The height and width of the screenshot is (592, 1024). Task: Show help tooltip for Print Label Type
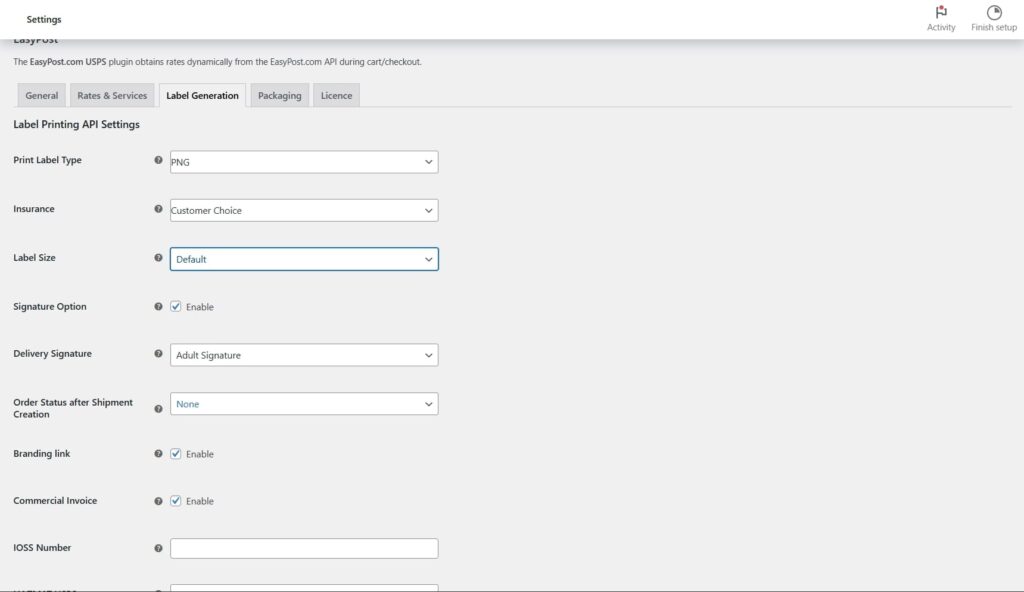click(158, 160)
